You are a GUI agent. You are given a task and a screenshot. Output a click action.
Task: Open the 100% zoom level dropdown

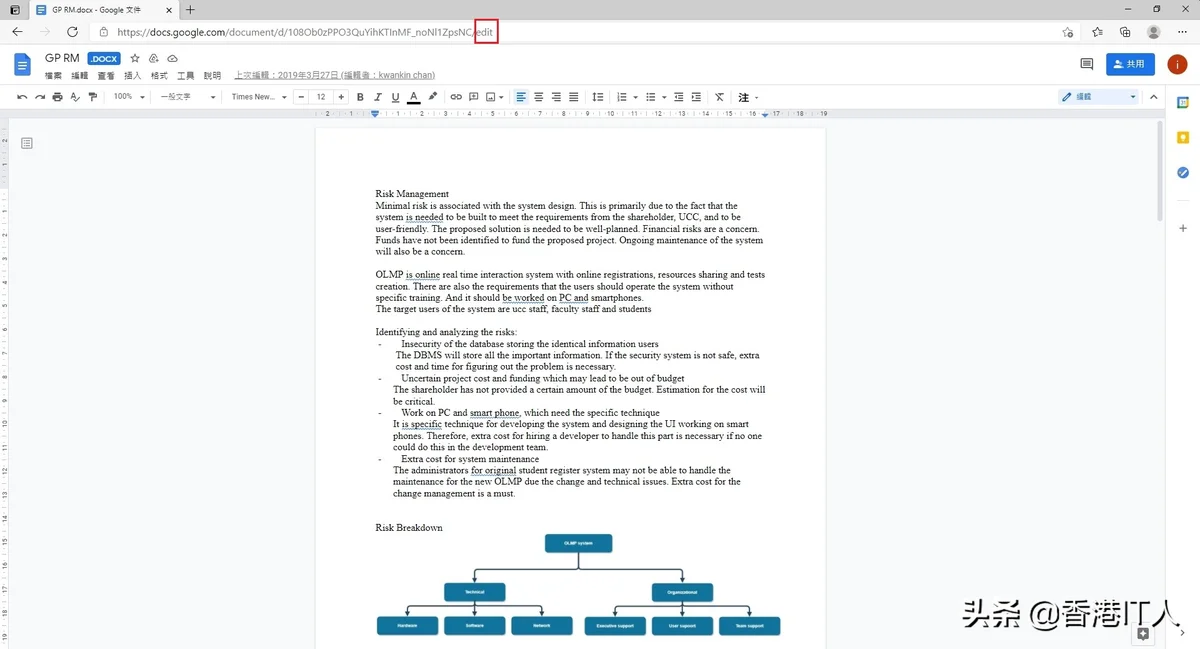click(128, 97)
